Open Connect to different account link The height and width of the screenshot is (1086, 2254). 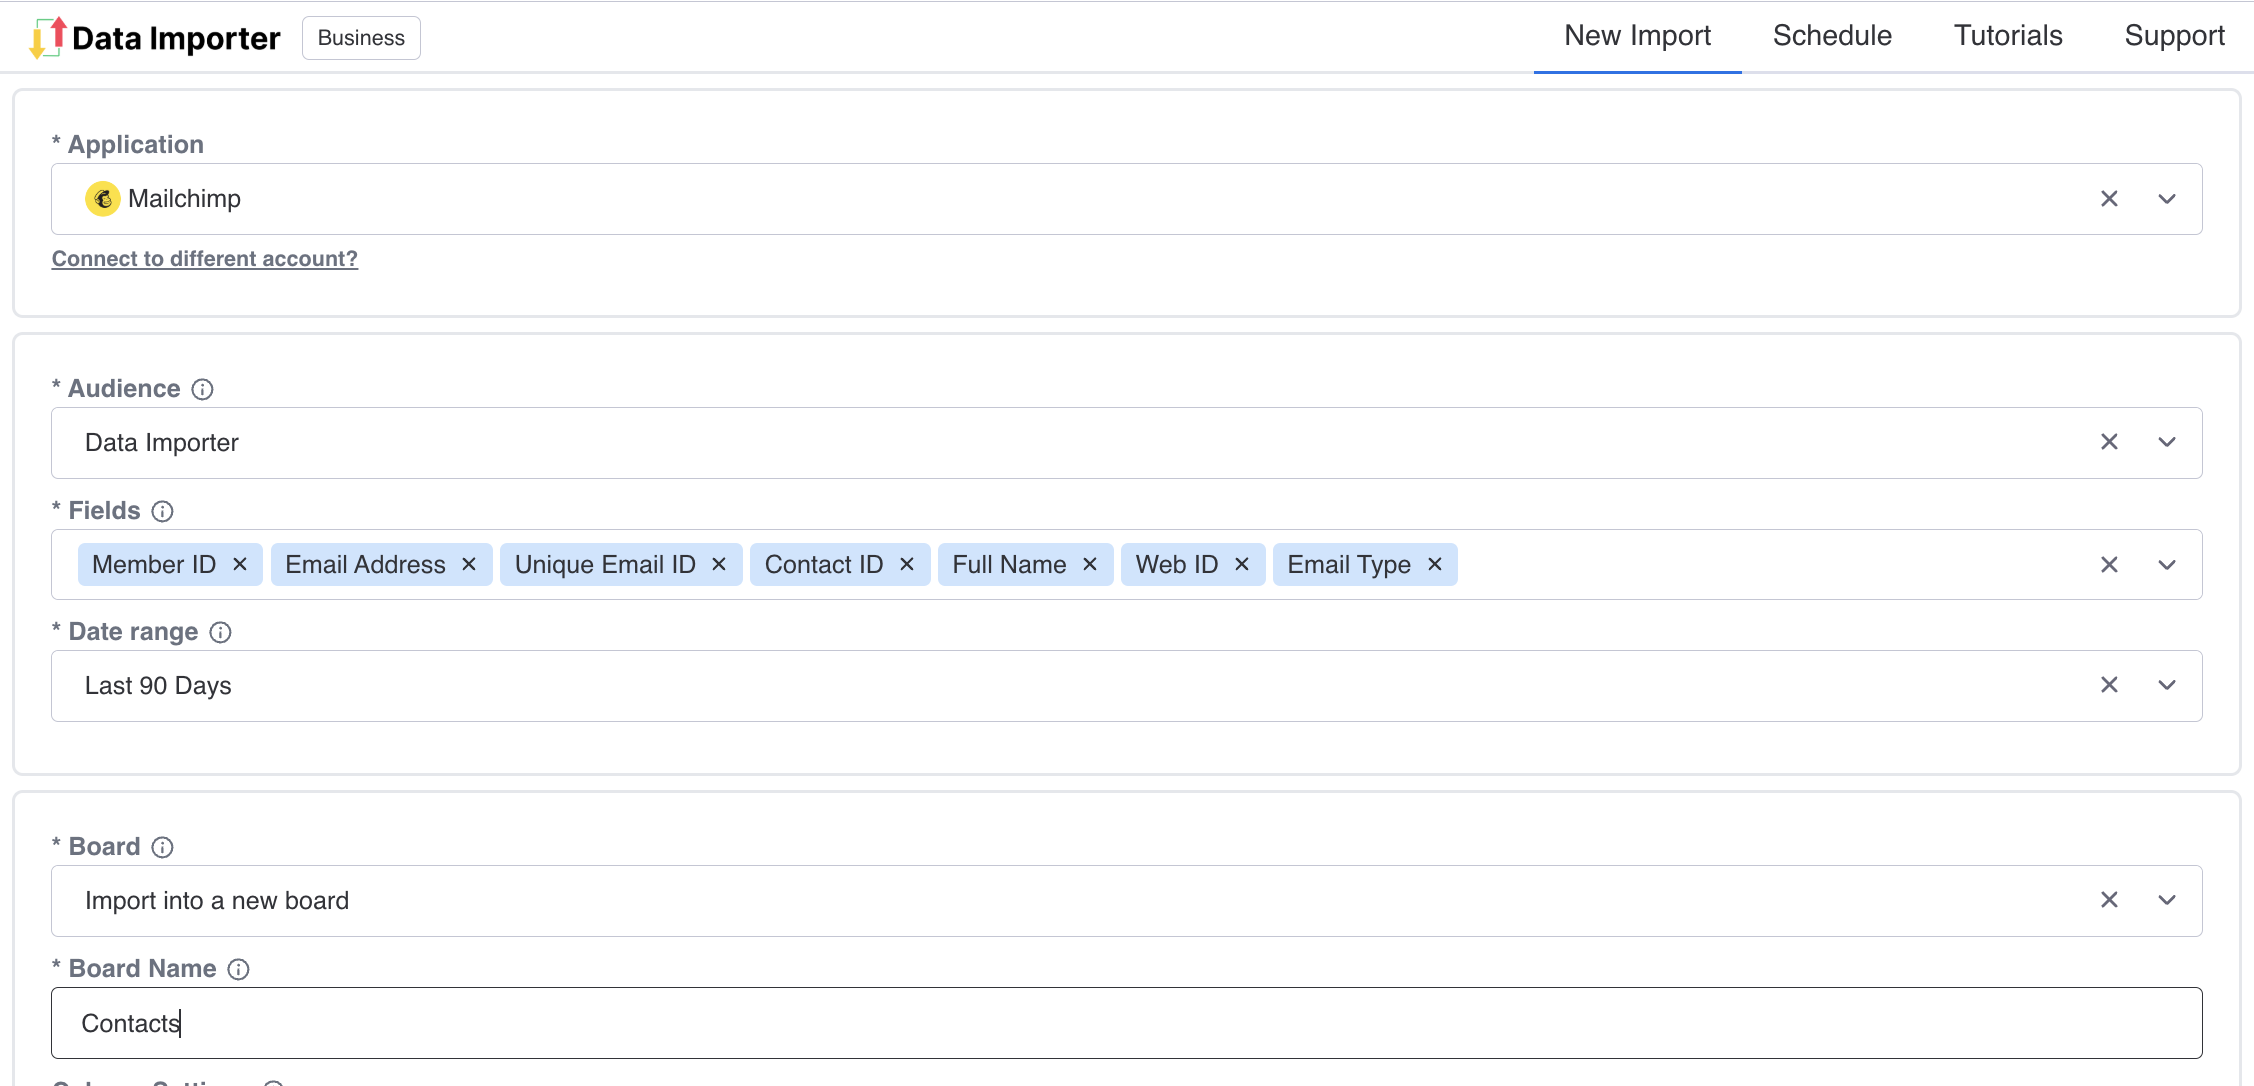205,259
